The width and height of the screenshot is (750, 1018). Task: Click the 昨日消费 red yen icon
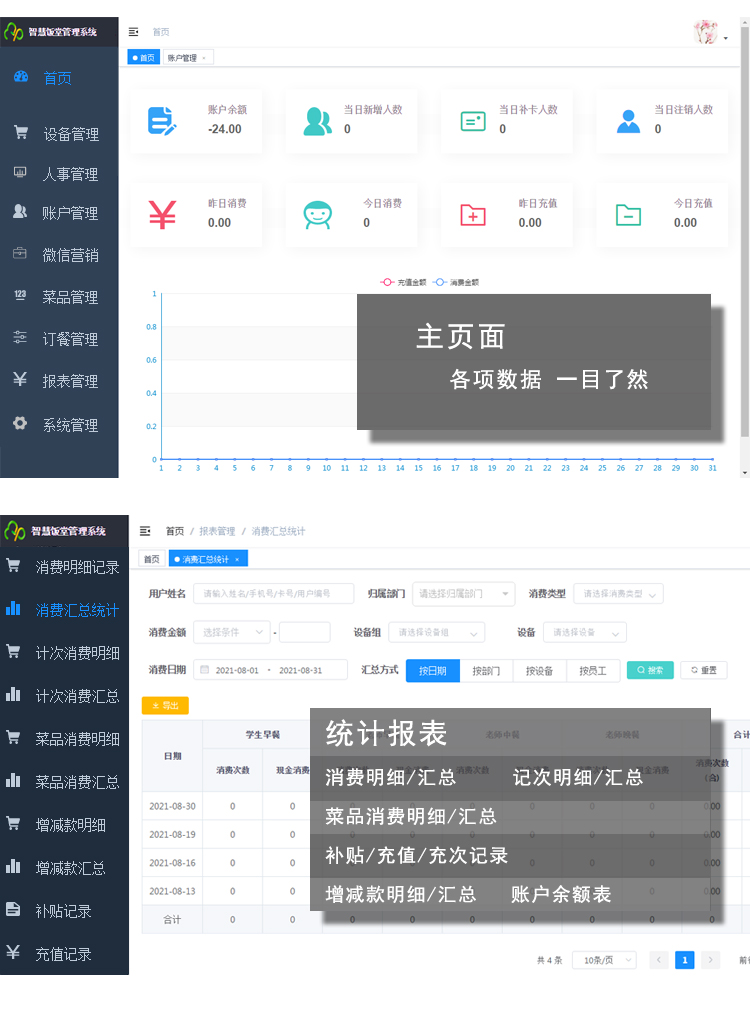coord(162,215)
